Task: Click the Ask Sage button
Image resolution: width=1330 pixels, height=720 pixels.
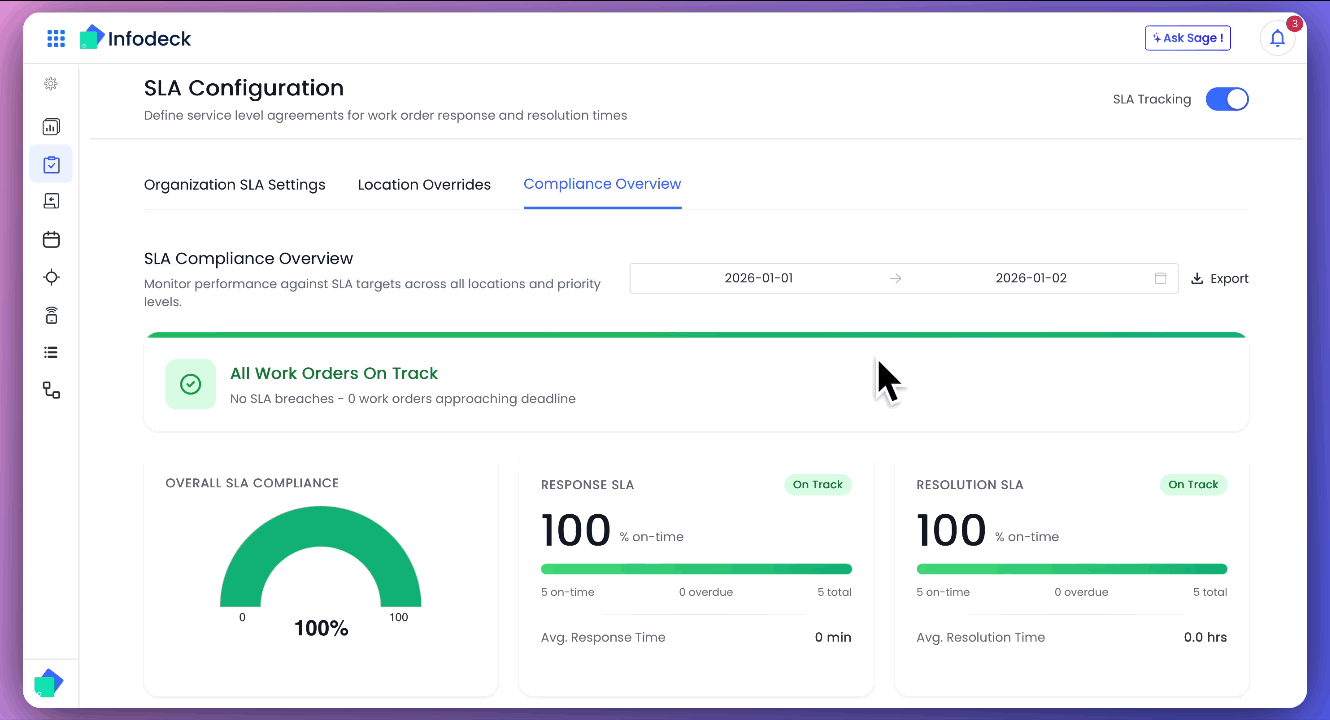Action: [x=1188, y=37]
